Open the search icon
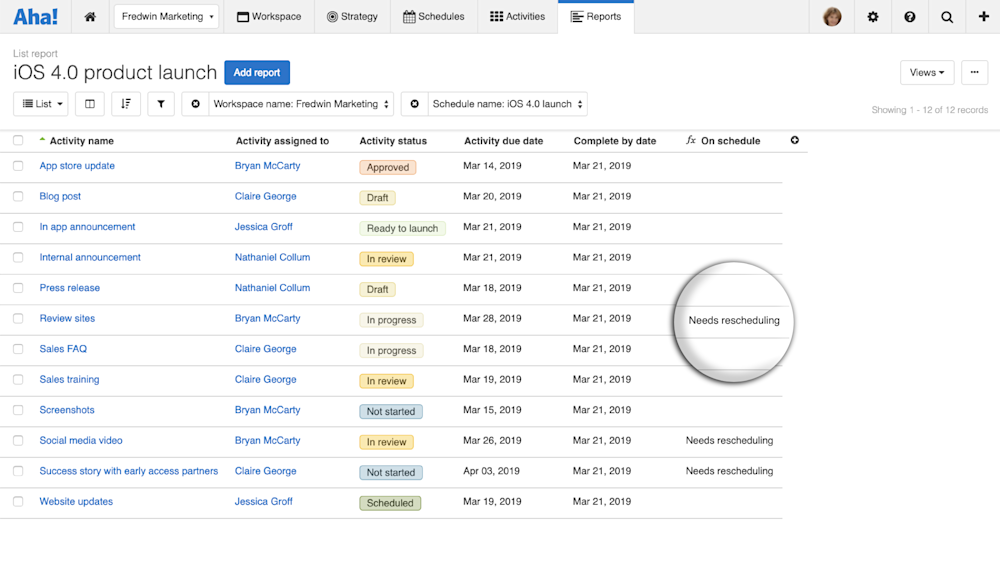This screenshot has height=584, width=1000. click(946, 16)
